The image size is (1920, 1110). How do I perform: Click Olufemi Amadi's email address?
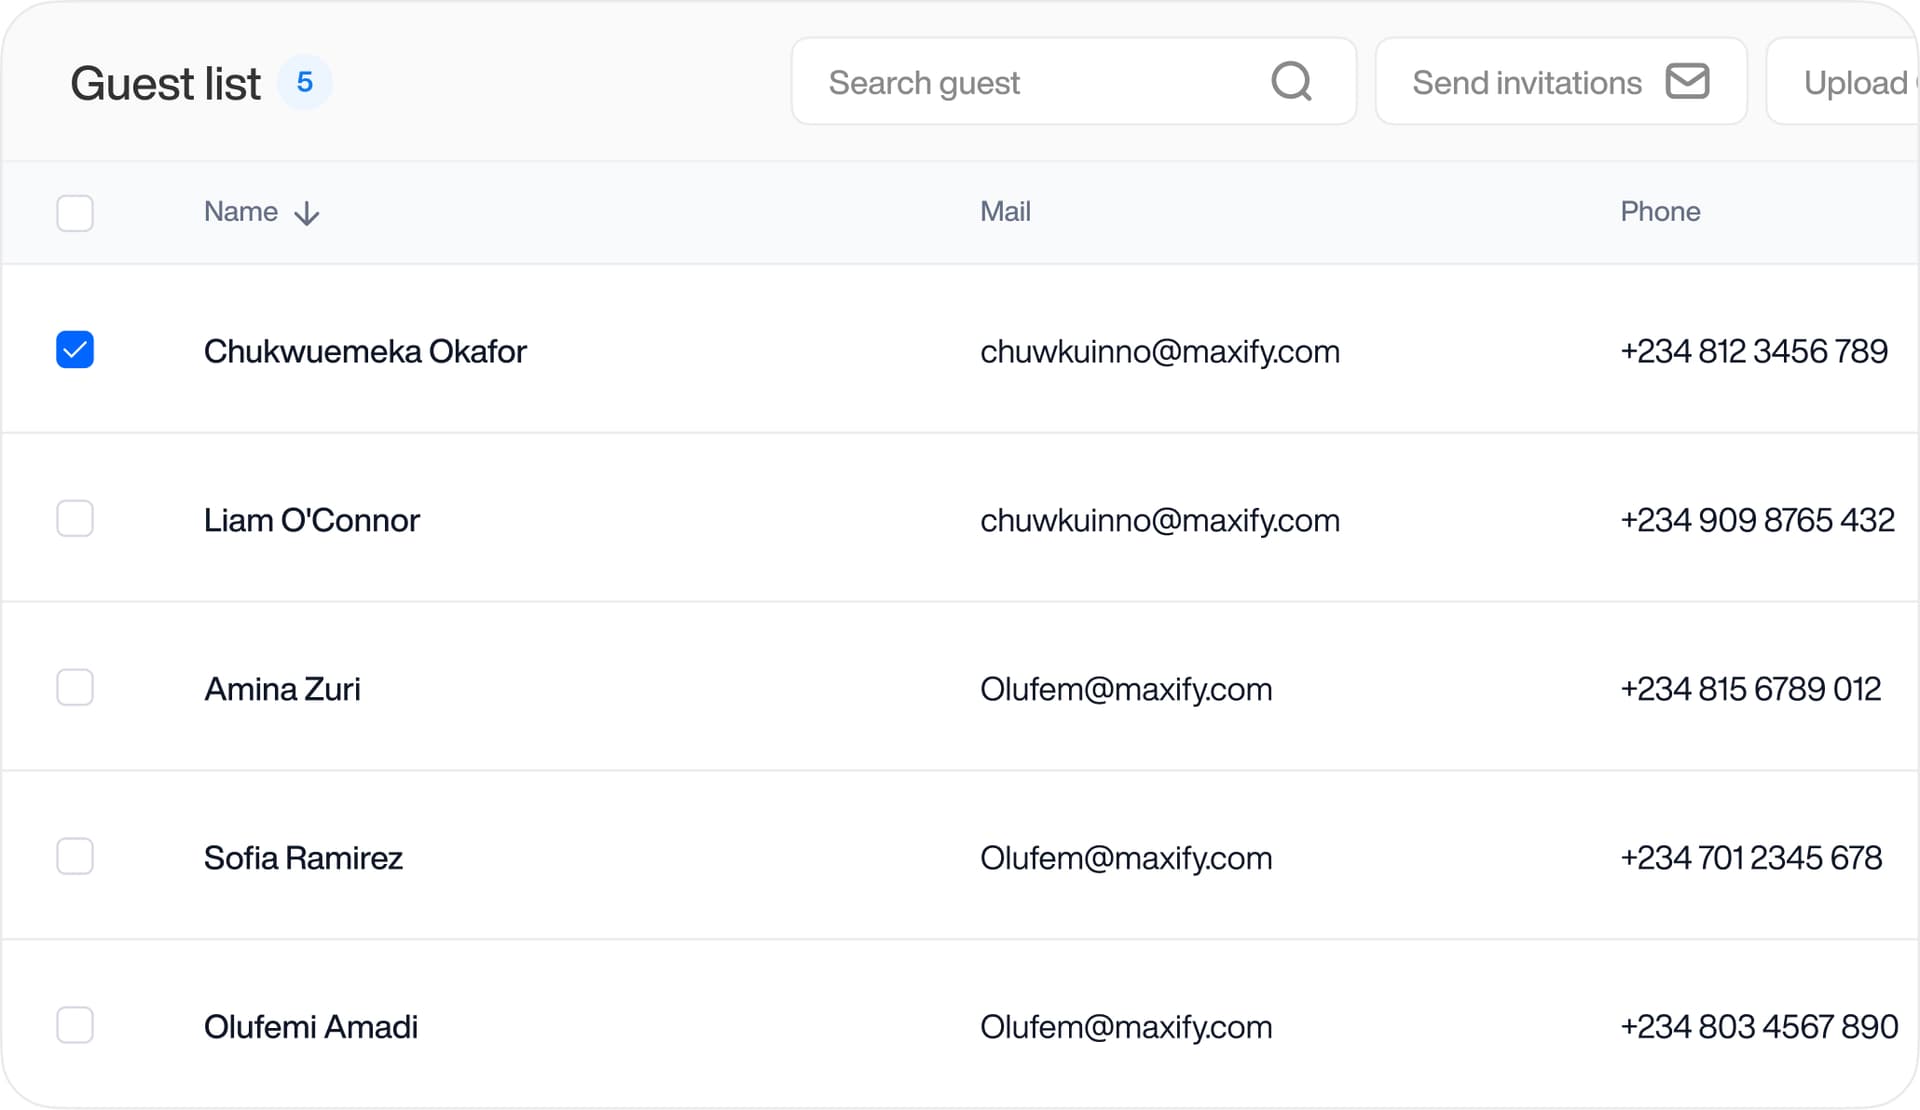1125,1028
